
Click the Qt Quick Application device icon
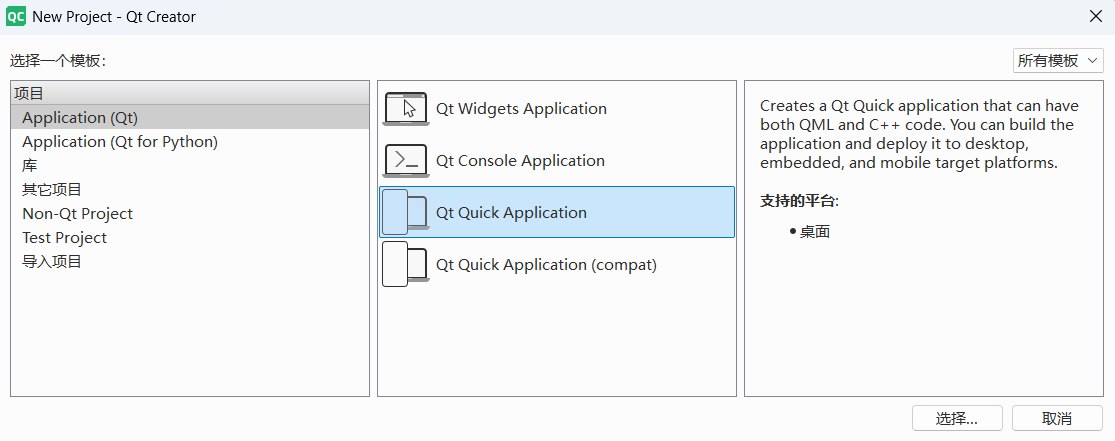406,212
